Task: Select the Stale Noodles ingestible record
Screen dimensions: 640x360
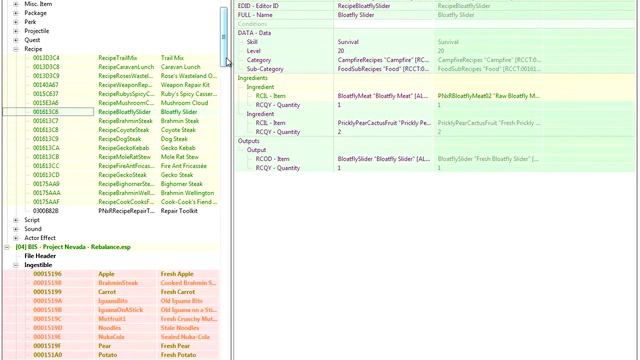Action: click(x=111, y=328)
